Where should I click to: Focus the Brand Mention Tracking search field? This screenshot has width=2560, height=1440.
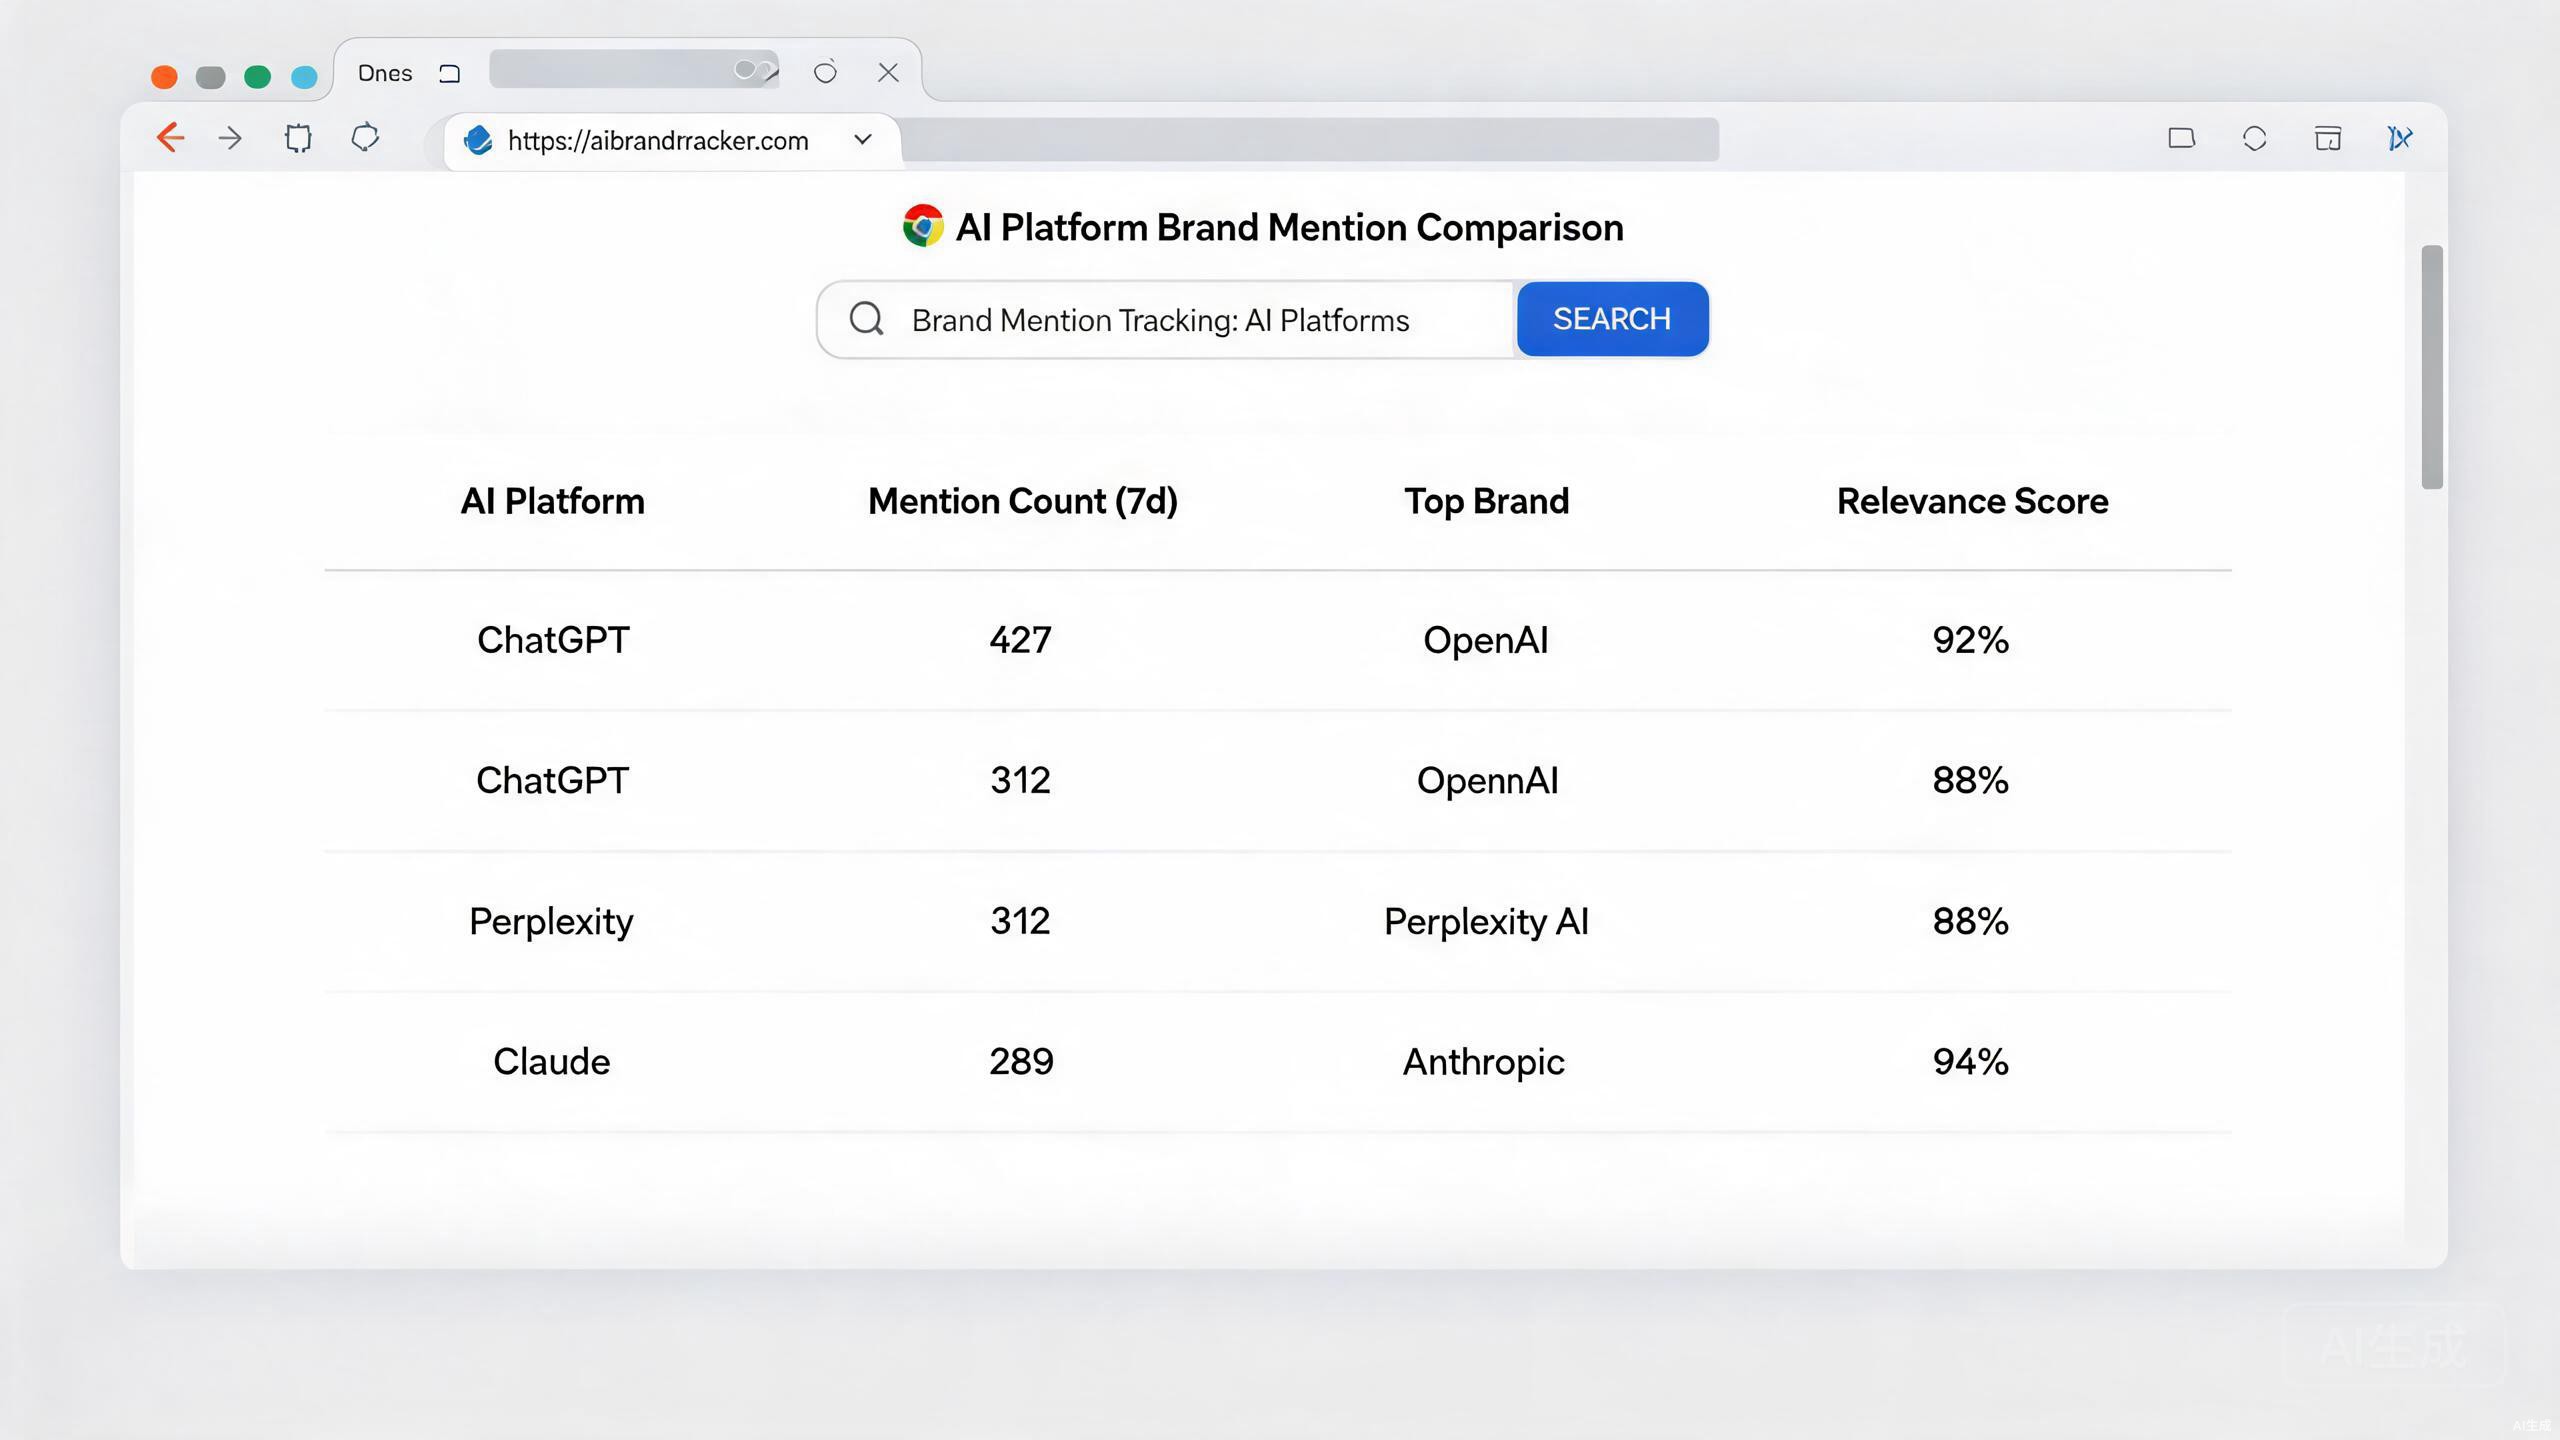click(x=1167, y=320)
